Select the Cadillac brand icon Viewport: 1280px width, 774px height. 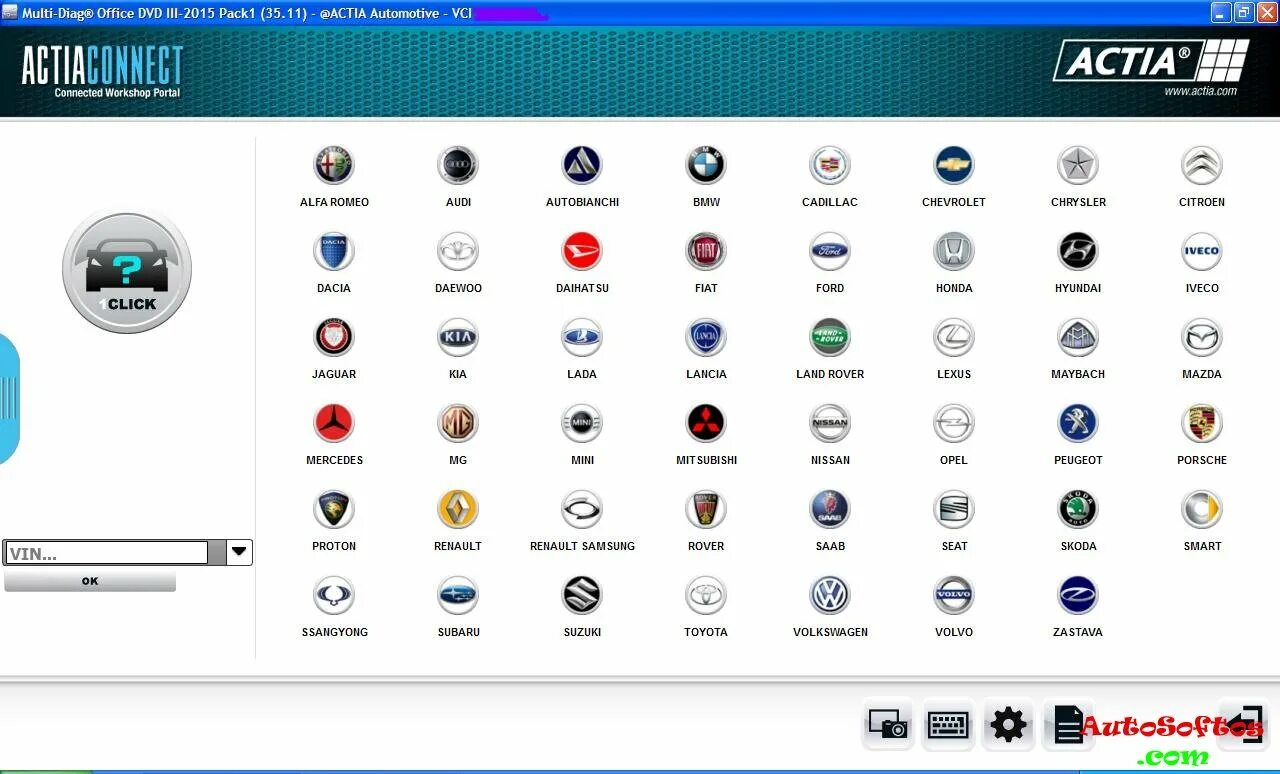pyautogui.click(x=830, y=165)
